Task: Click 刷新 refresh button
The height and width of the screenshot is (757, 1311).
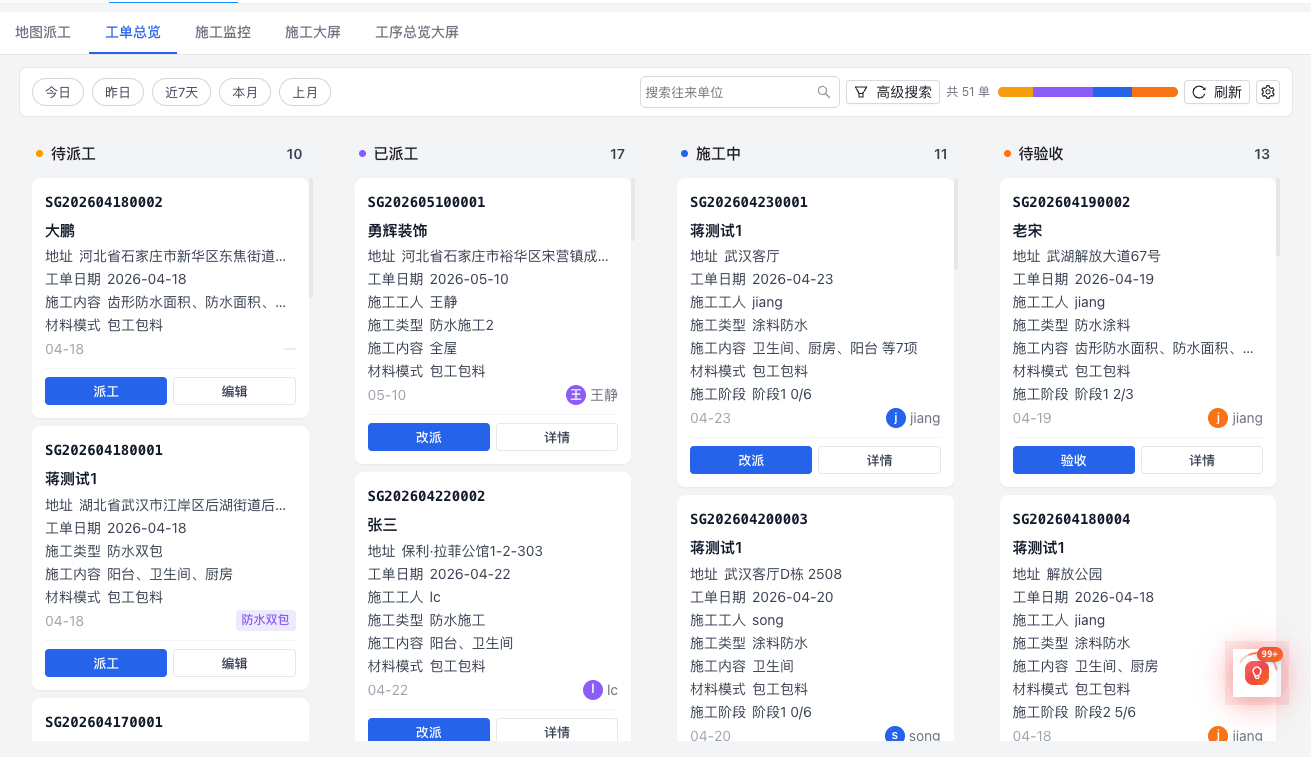Action: coord(1217,92)
